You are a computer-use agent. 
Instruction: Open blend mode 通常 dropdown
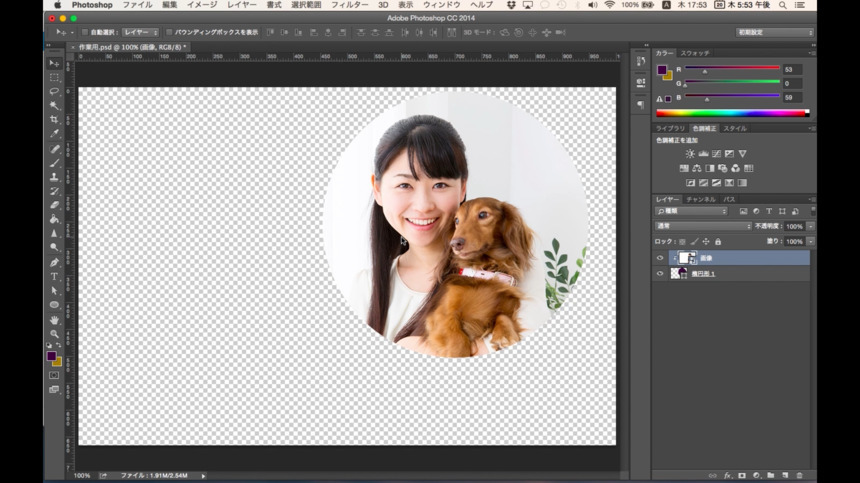[703, 226]
